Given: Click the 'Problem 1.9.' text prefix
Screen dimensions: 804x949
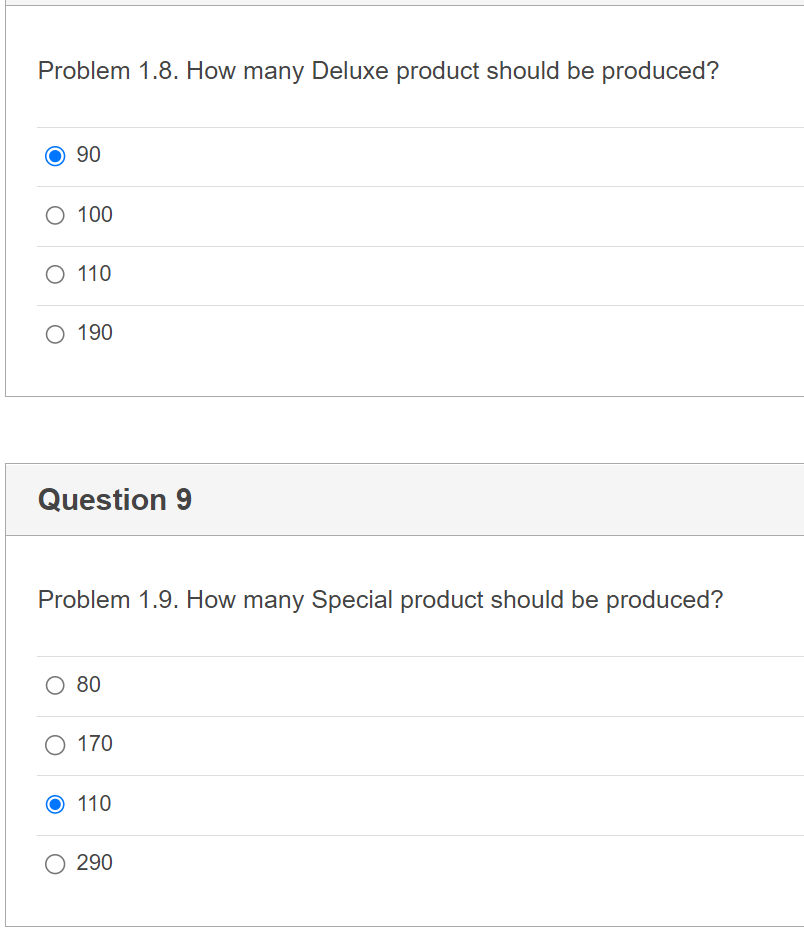Looking at the screenshot, I should point(108,600).
